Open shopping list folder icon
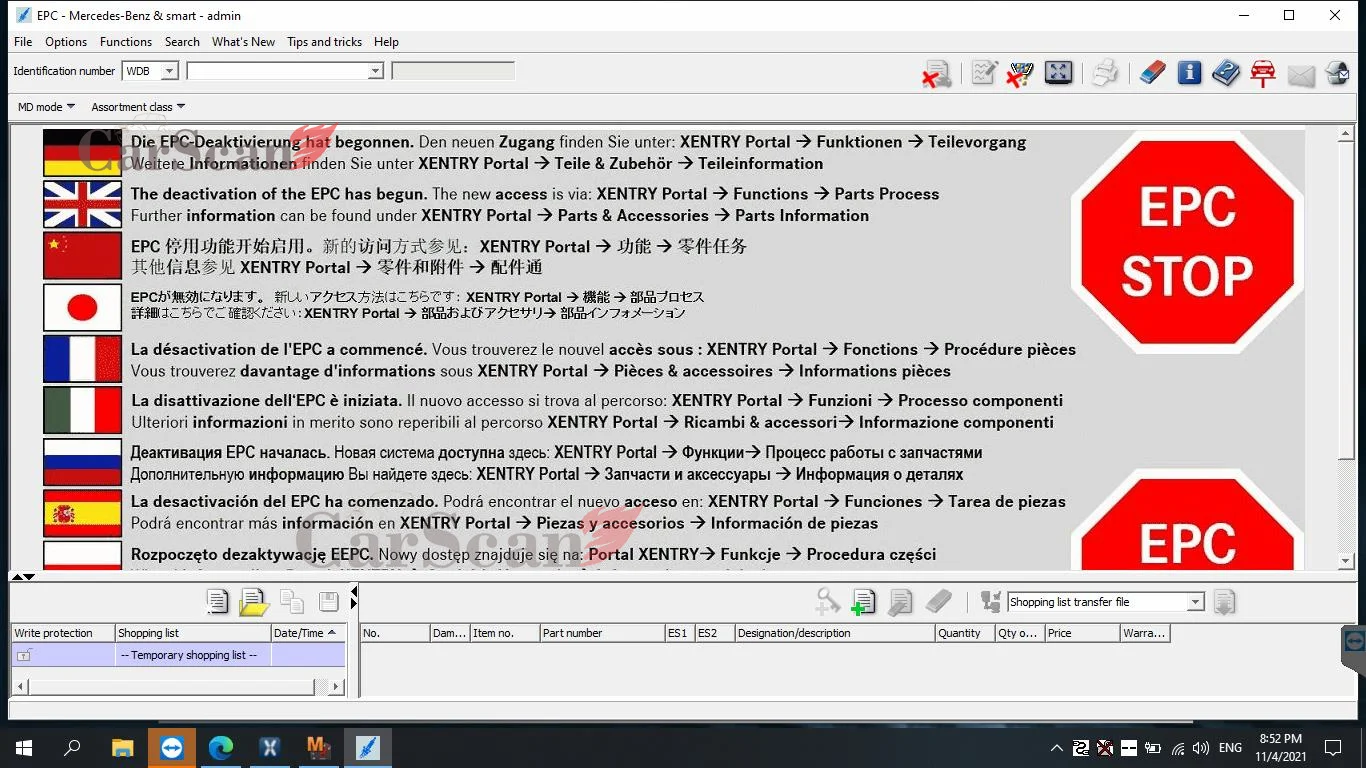Screen dimensions: 1366x768 point(254,601)
